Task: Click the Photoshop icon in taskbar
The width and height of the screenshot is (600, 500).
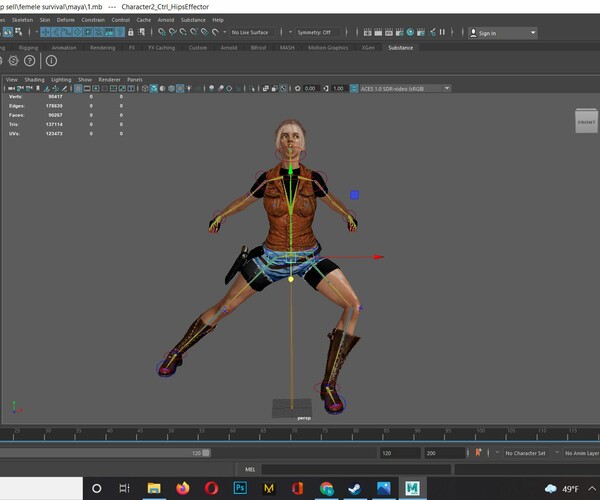Action: (x=240, y=488)
